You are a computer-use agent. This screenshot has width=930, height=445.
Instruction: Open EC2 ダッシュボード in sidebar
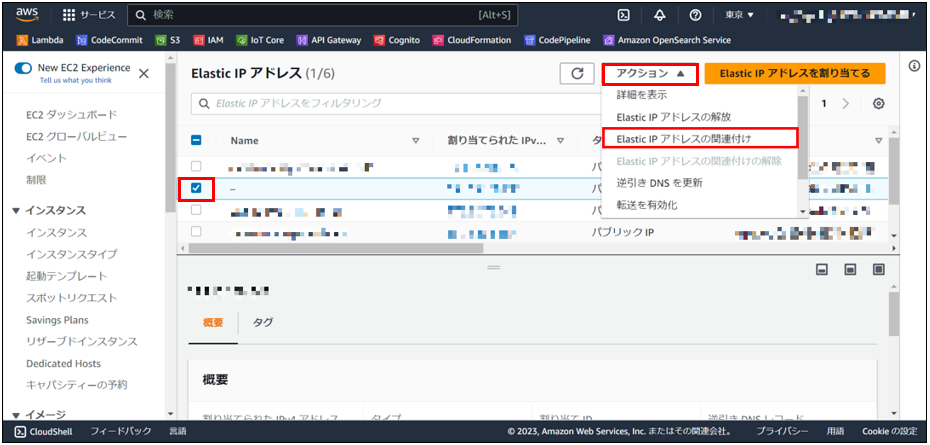(x=72, y=115)
